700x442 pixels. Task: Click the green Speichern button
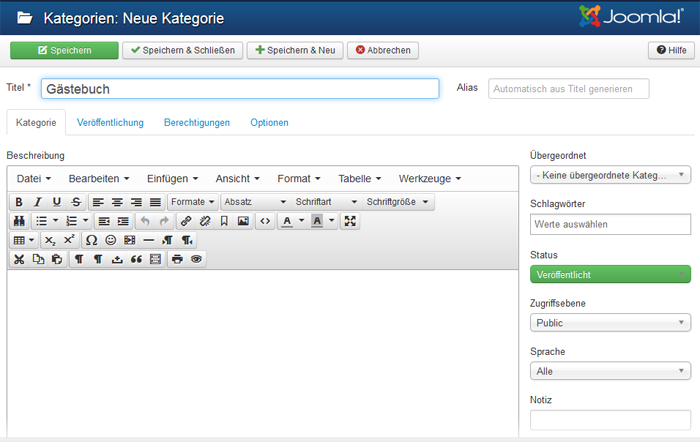pos(63,50)
